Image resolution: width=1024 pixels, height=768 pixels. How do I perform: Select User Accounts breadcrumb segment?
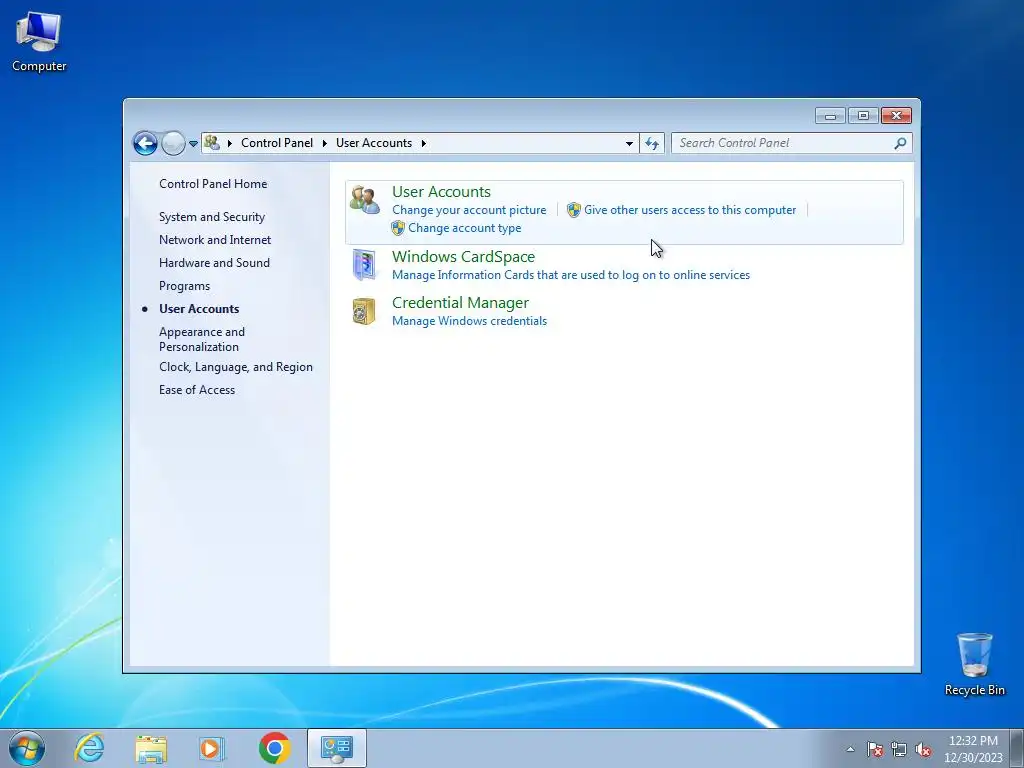pos(374,143)
